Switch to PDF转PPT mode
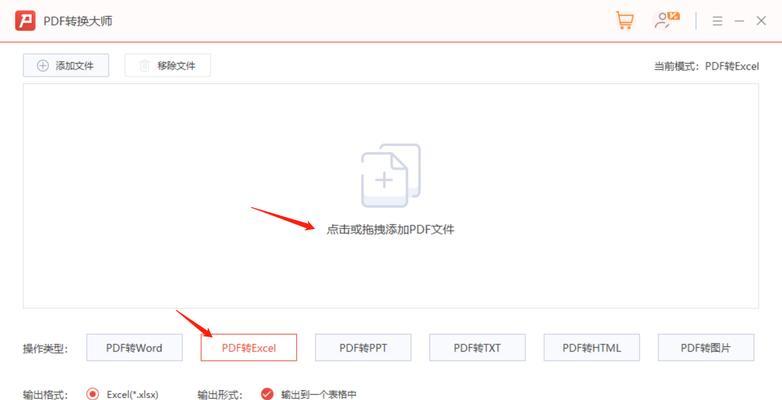Viewport: 782px width, 400px height. [x=363, y=348]
